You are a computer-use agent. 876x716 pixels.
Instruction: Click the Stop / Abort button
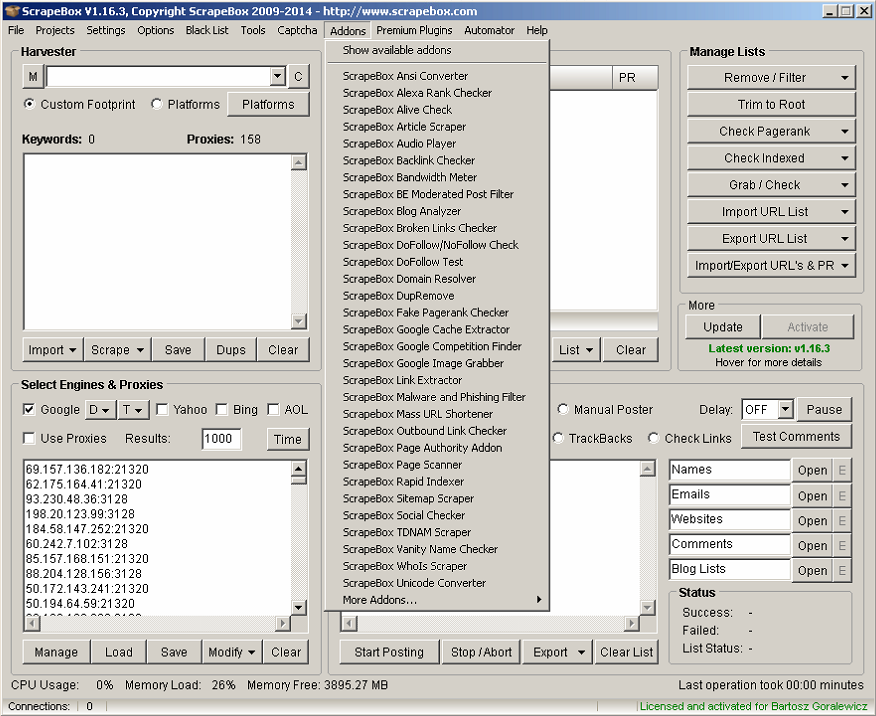click(x=481, y=652)
